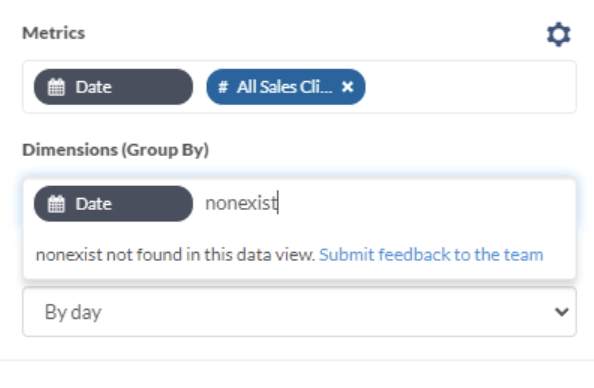This screenshot has height=388, width=594.
Task: Remove All Sales Cli... metric with x
Action: point(347,87)
